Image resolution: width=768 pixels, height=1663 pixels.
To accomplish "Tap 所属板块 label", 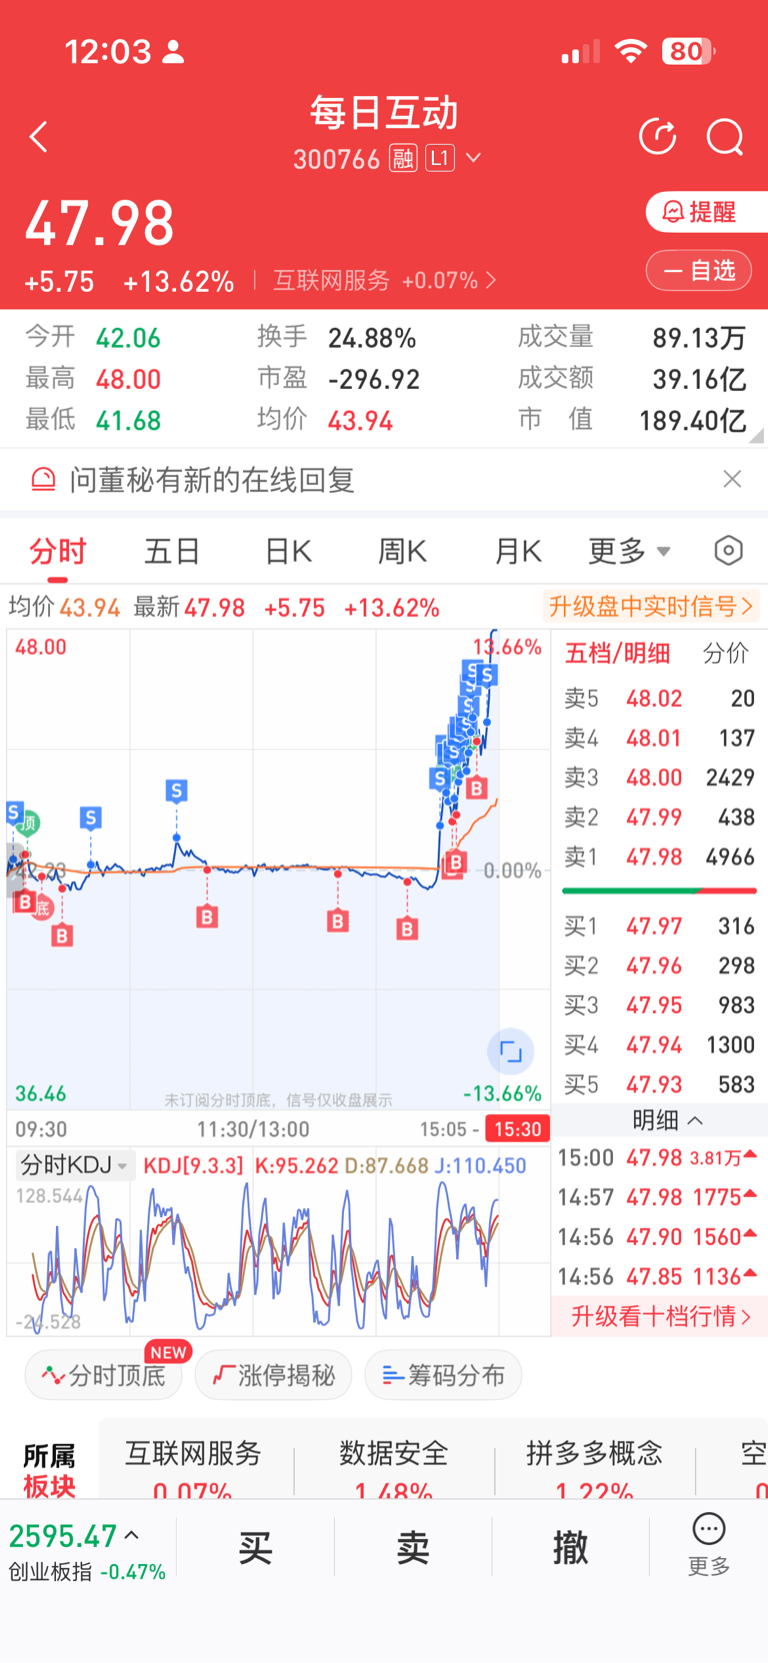I will tap(49, 1470).
